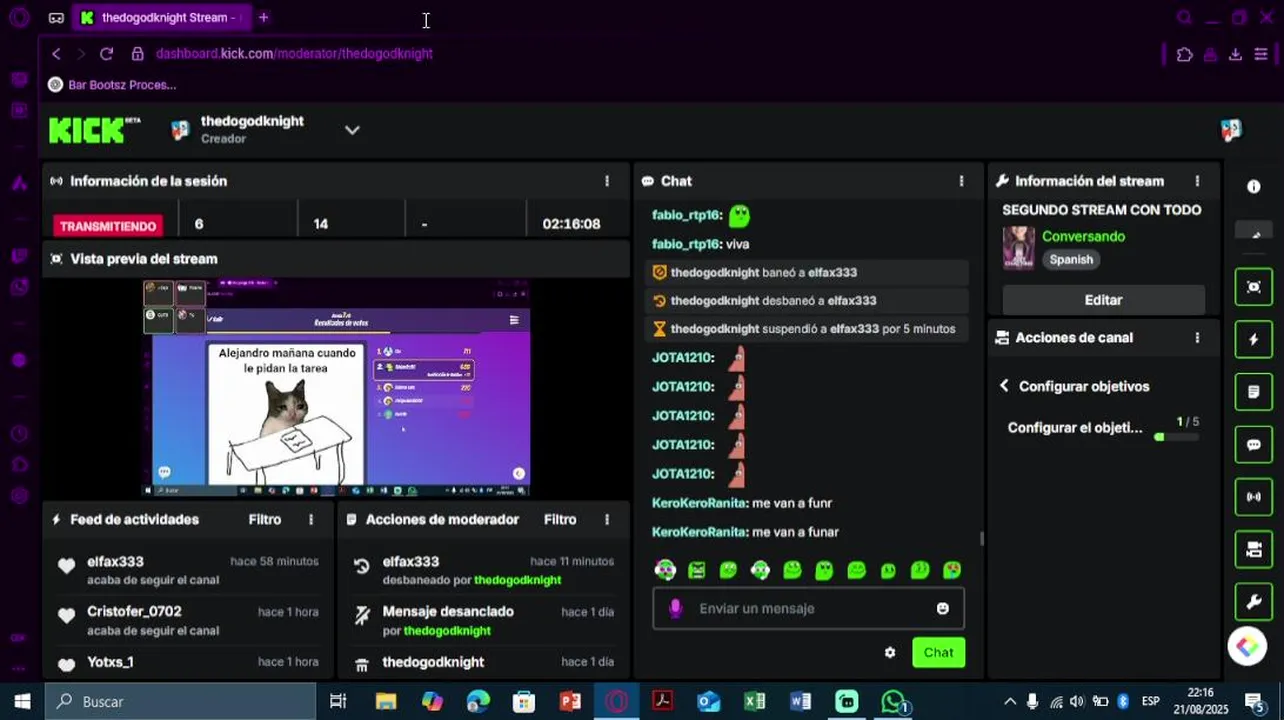Open the lightning bolt quick actions icon

coord(1253,339)
